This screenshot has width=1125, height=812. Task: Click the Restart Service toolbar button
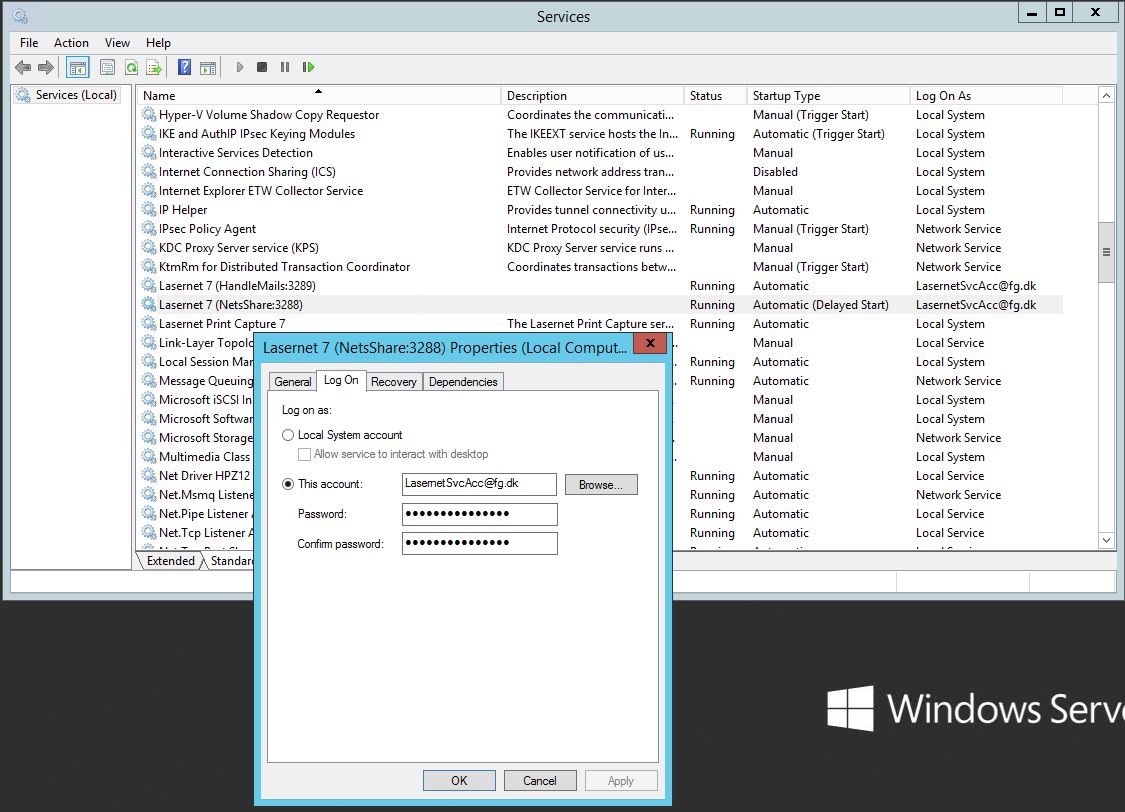pyautogui.click(x=308, y=68)
